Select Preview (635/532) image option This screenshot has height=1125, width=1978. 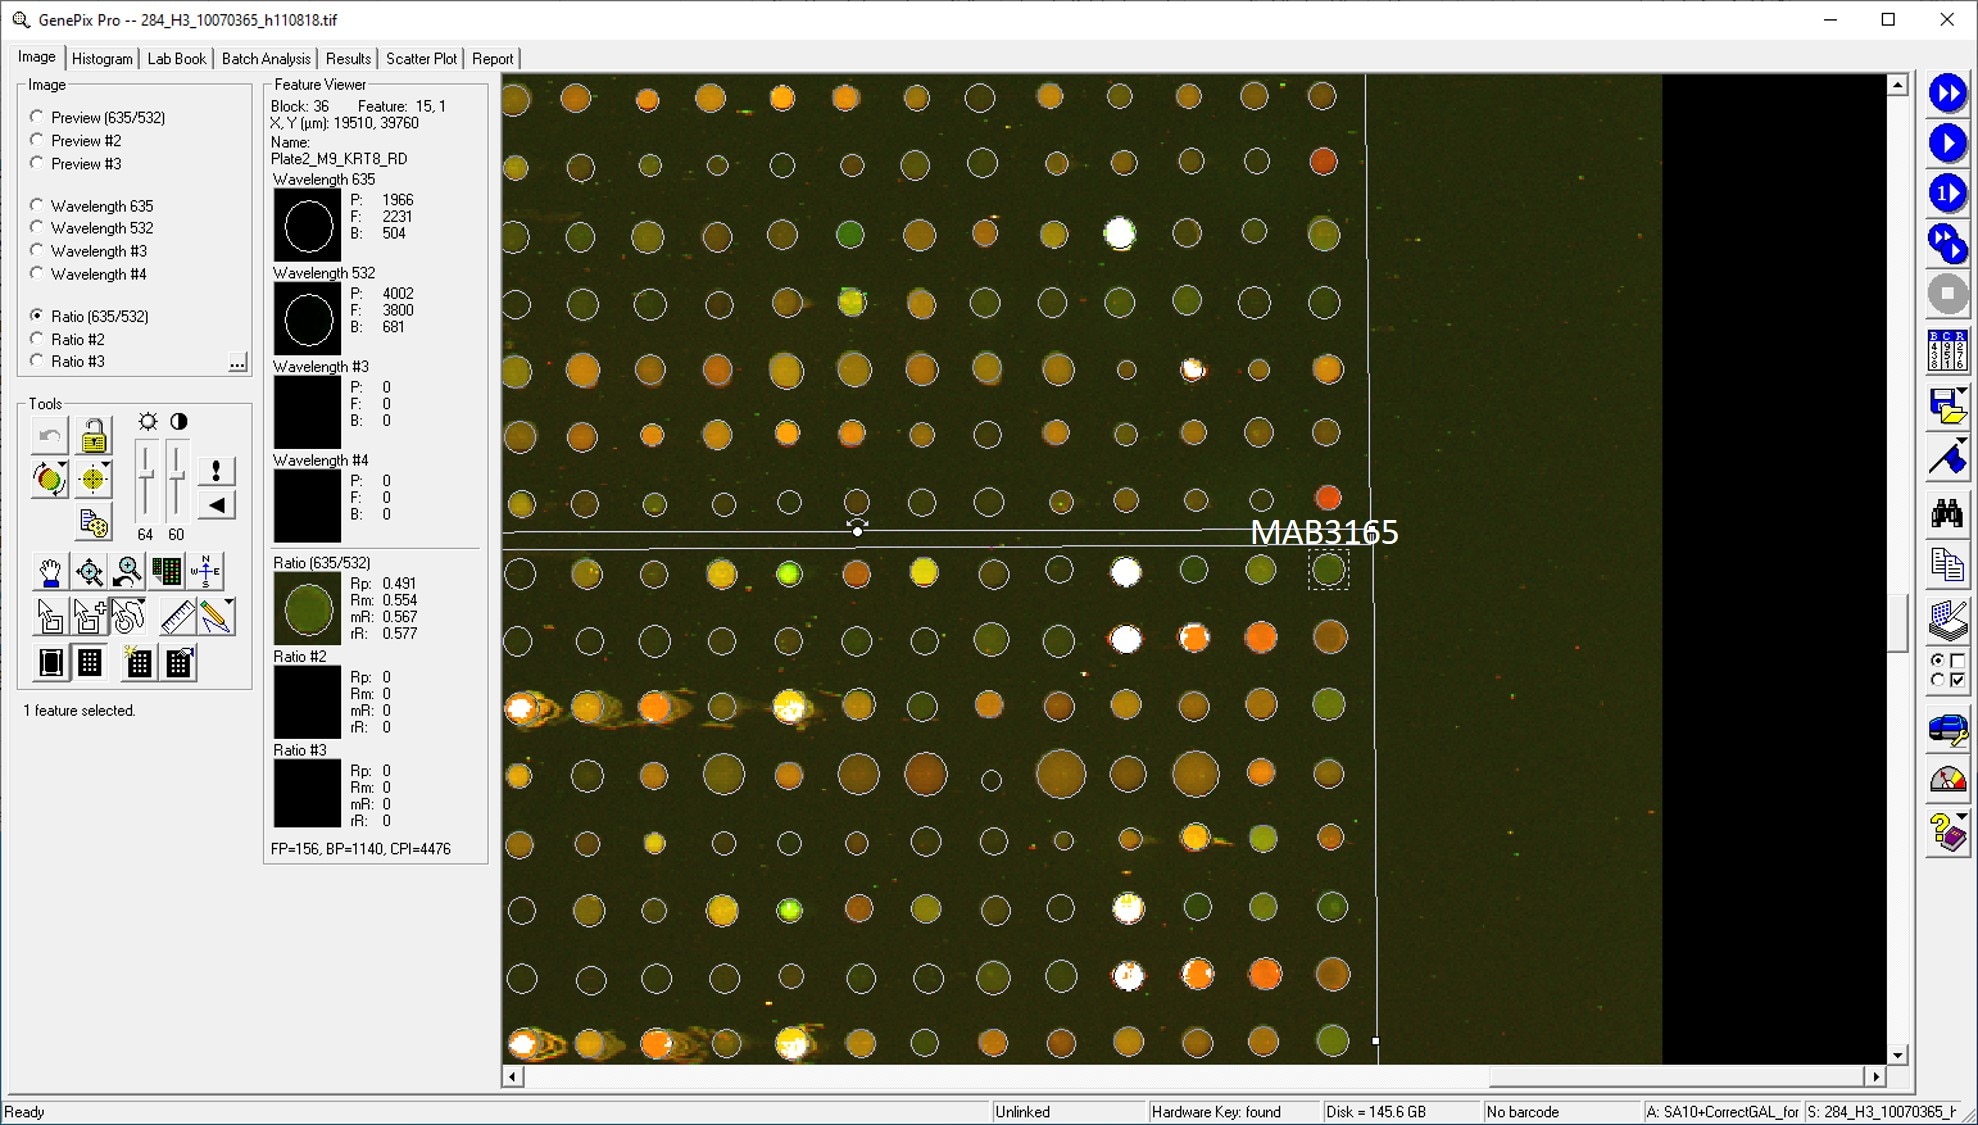(37, 117)
